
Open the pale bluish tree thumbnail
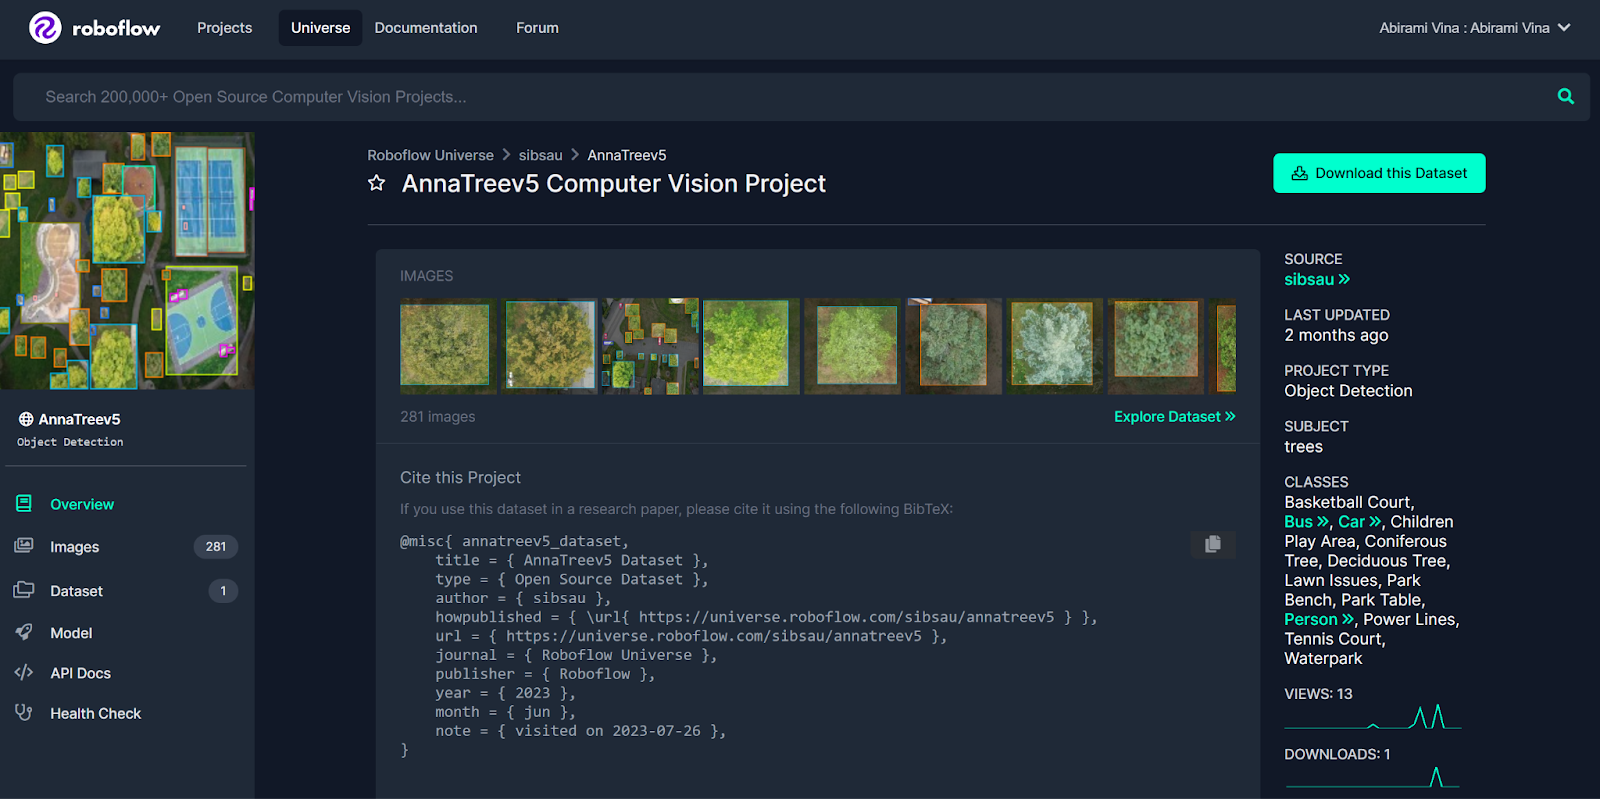tap(1054, 346)
